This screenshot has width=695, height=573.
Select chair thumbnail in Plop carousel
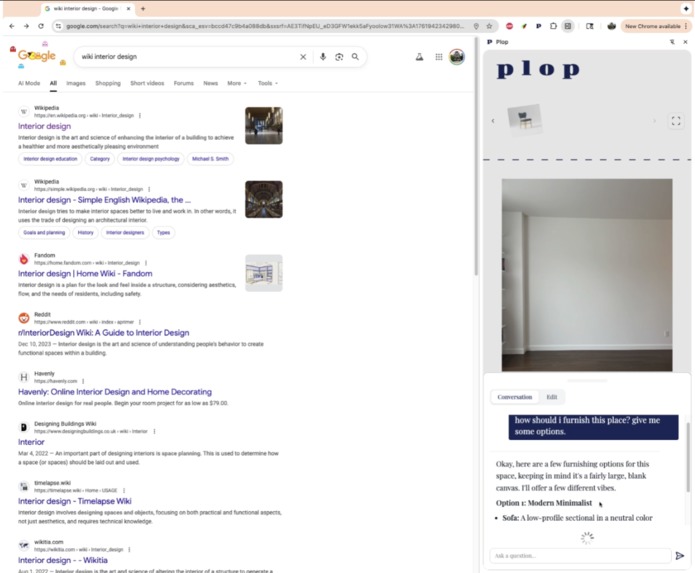click(524, 120)
